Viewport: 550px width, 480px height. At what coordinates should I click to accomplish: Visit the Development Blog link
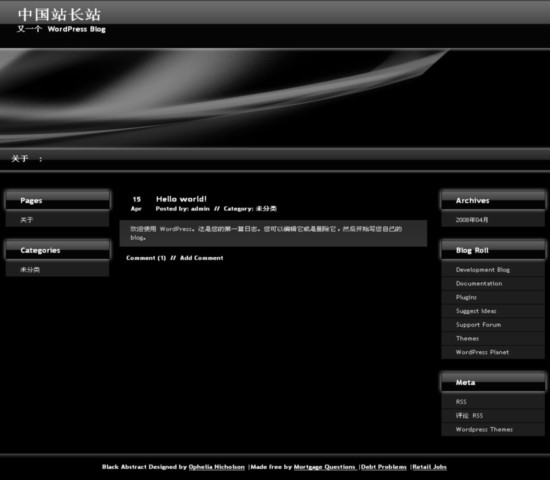483,270
